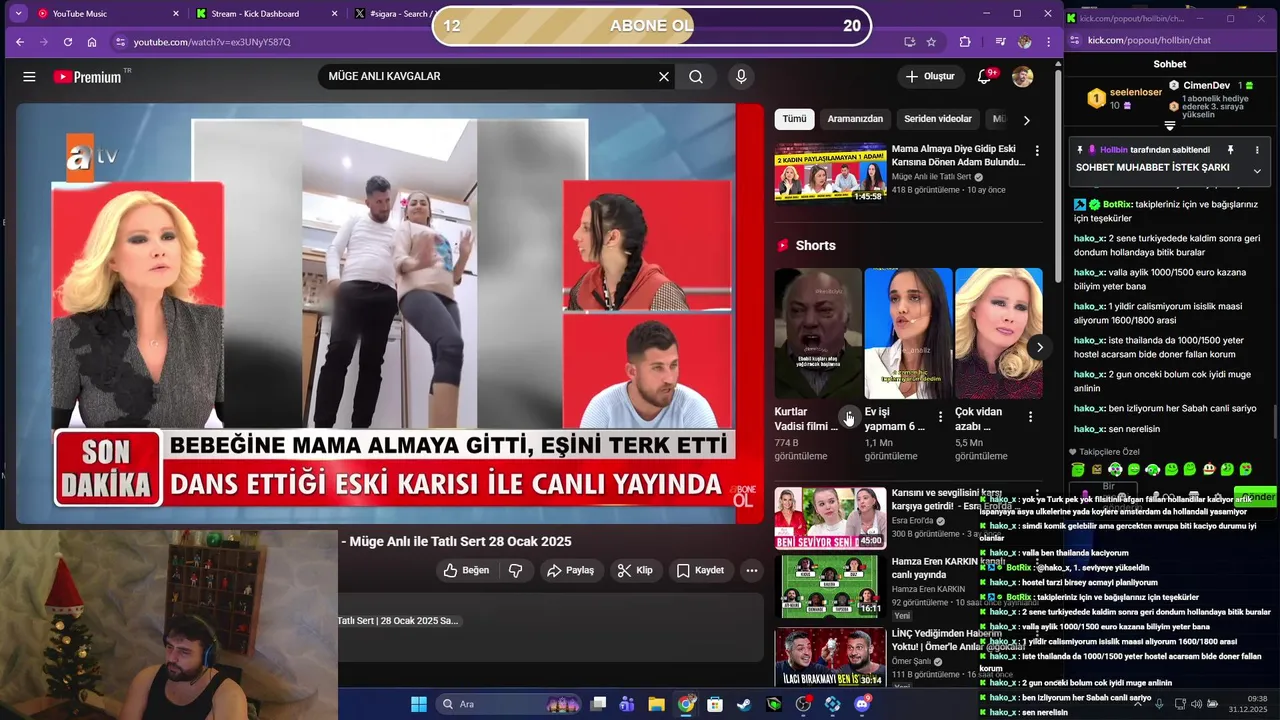Select the Tümü filter chip
1280x720 pixels.
point(794,119)
